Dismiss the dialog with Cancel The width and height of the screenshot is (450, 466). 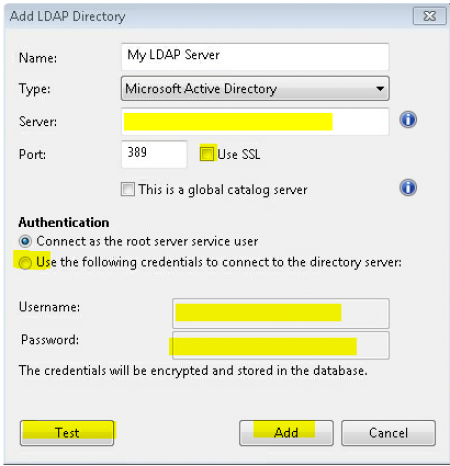tap(388, 433)
